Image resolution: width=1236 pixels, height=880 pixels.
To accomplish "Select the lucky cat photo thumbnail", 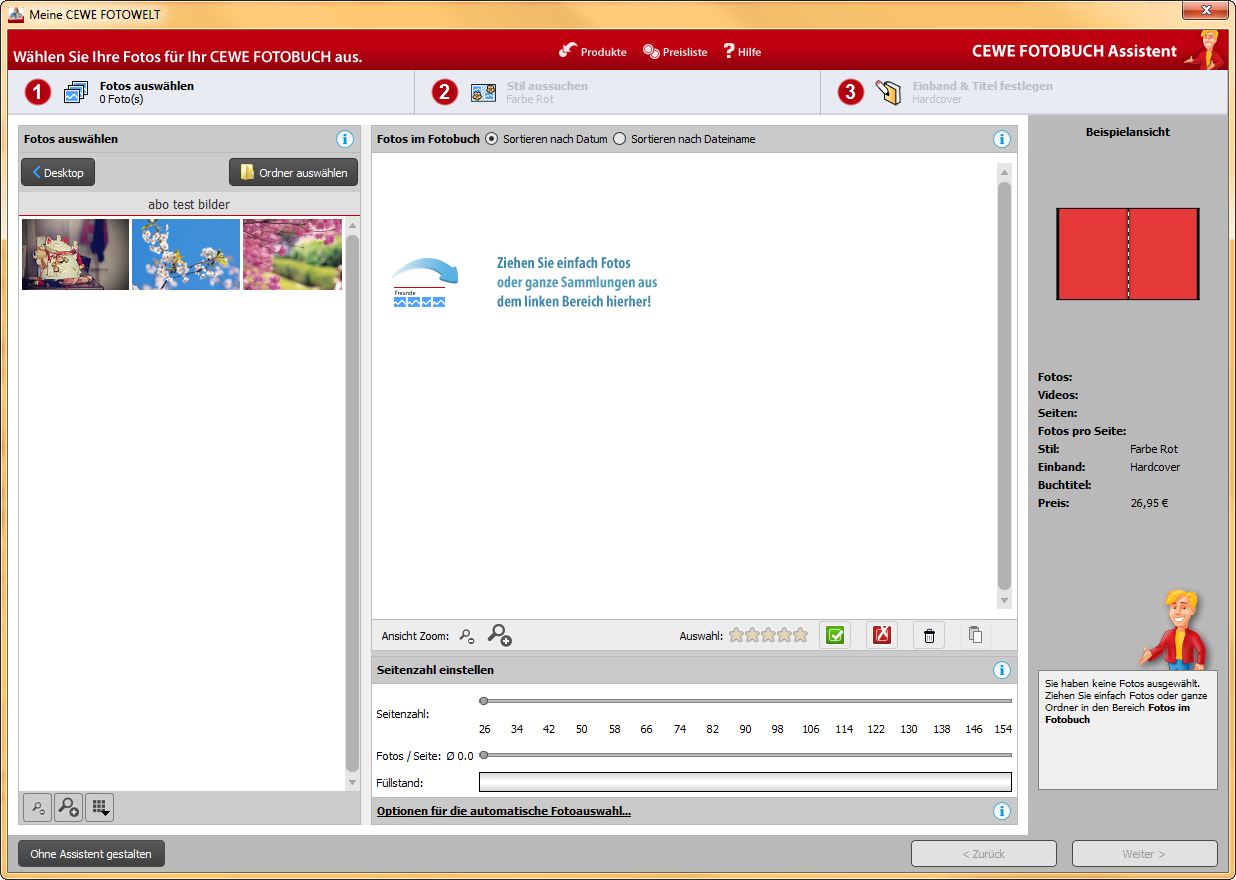I will pyautogui.click(x=75, y=255).
